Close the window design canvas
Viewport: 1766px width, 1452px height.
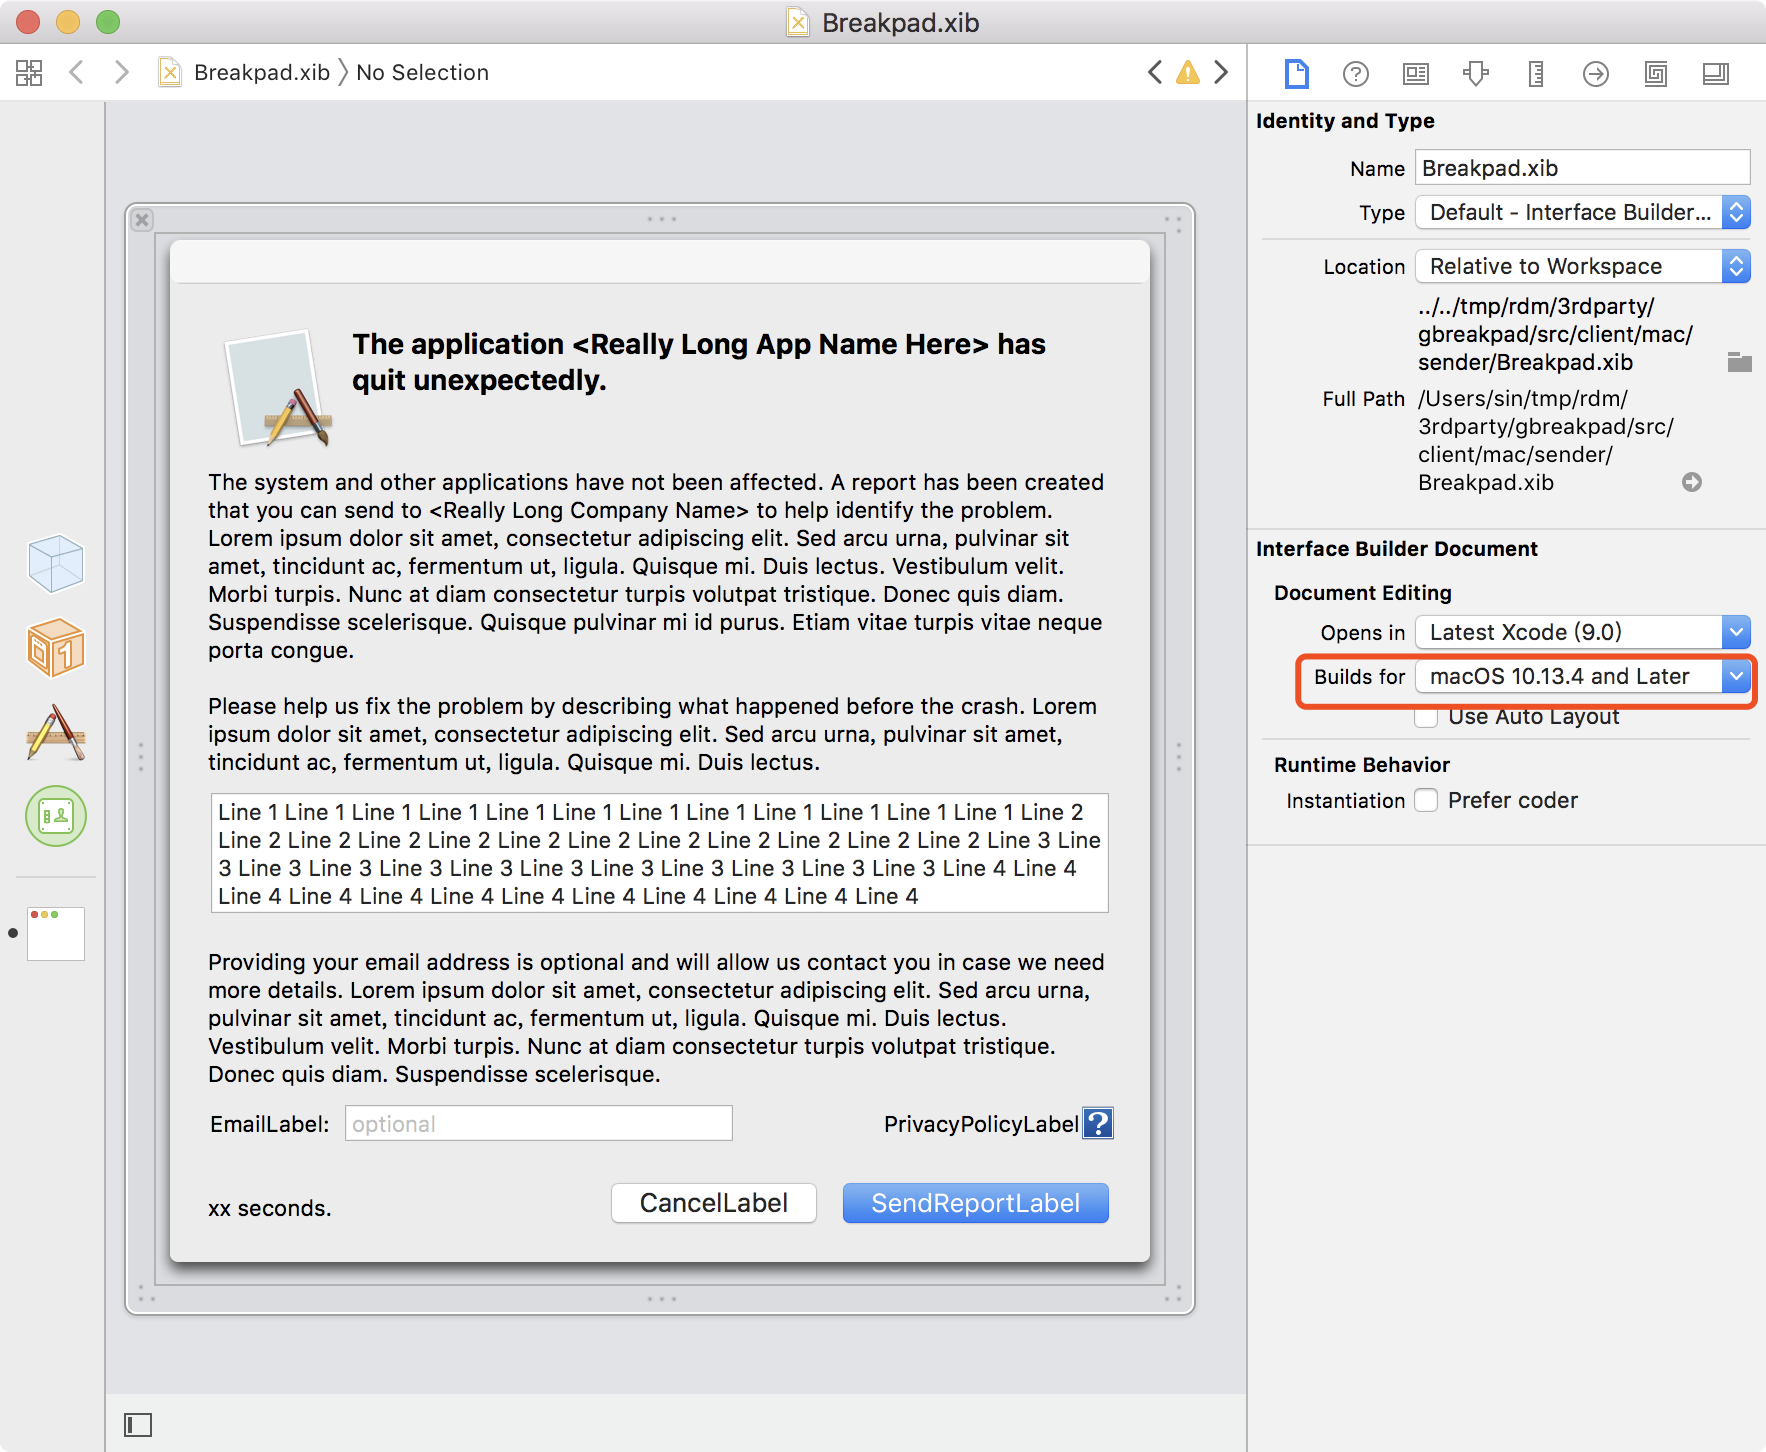(143, 220)
